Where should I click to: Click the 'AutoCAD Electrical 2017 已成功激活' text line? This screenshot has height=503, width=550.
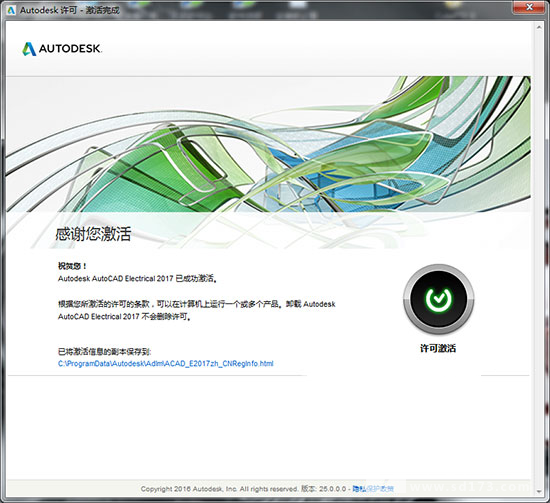click(138, 279)
